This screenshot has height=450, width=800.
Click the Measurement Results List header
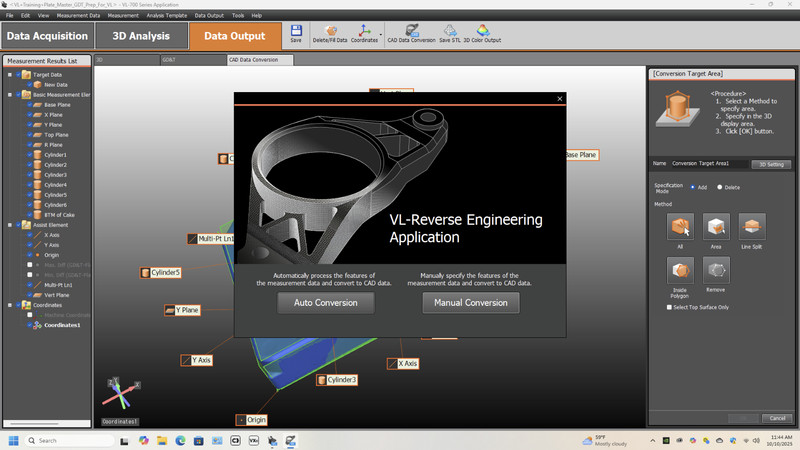coord(47,61)
